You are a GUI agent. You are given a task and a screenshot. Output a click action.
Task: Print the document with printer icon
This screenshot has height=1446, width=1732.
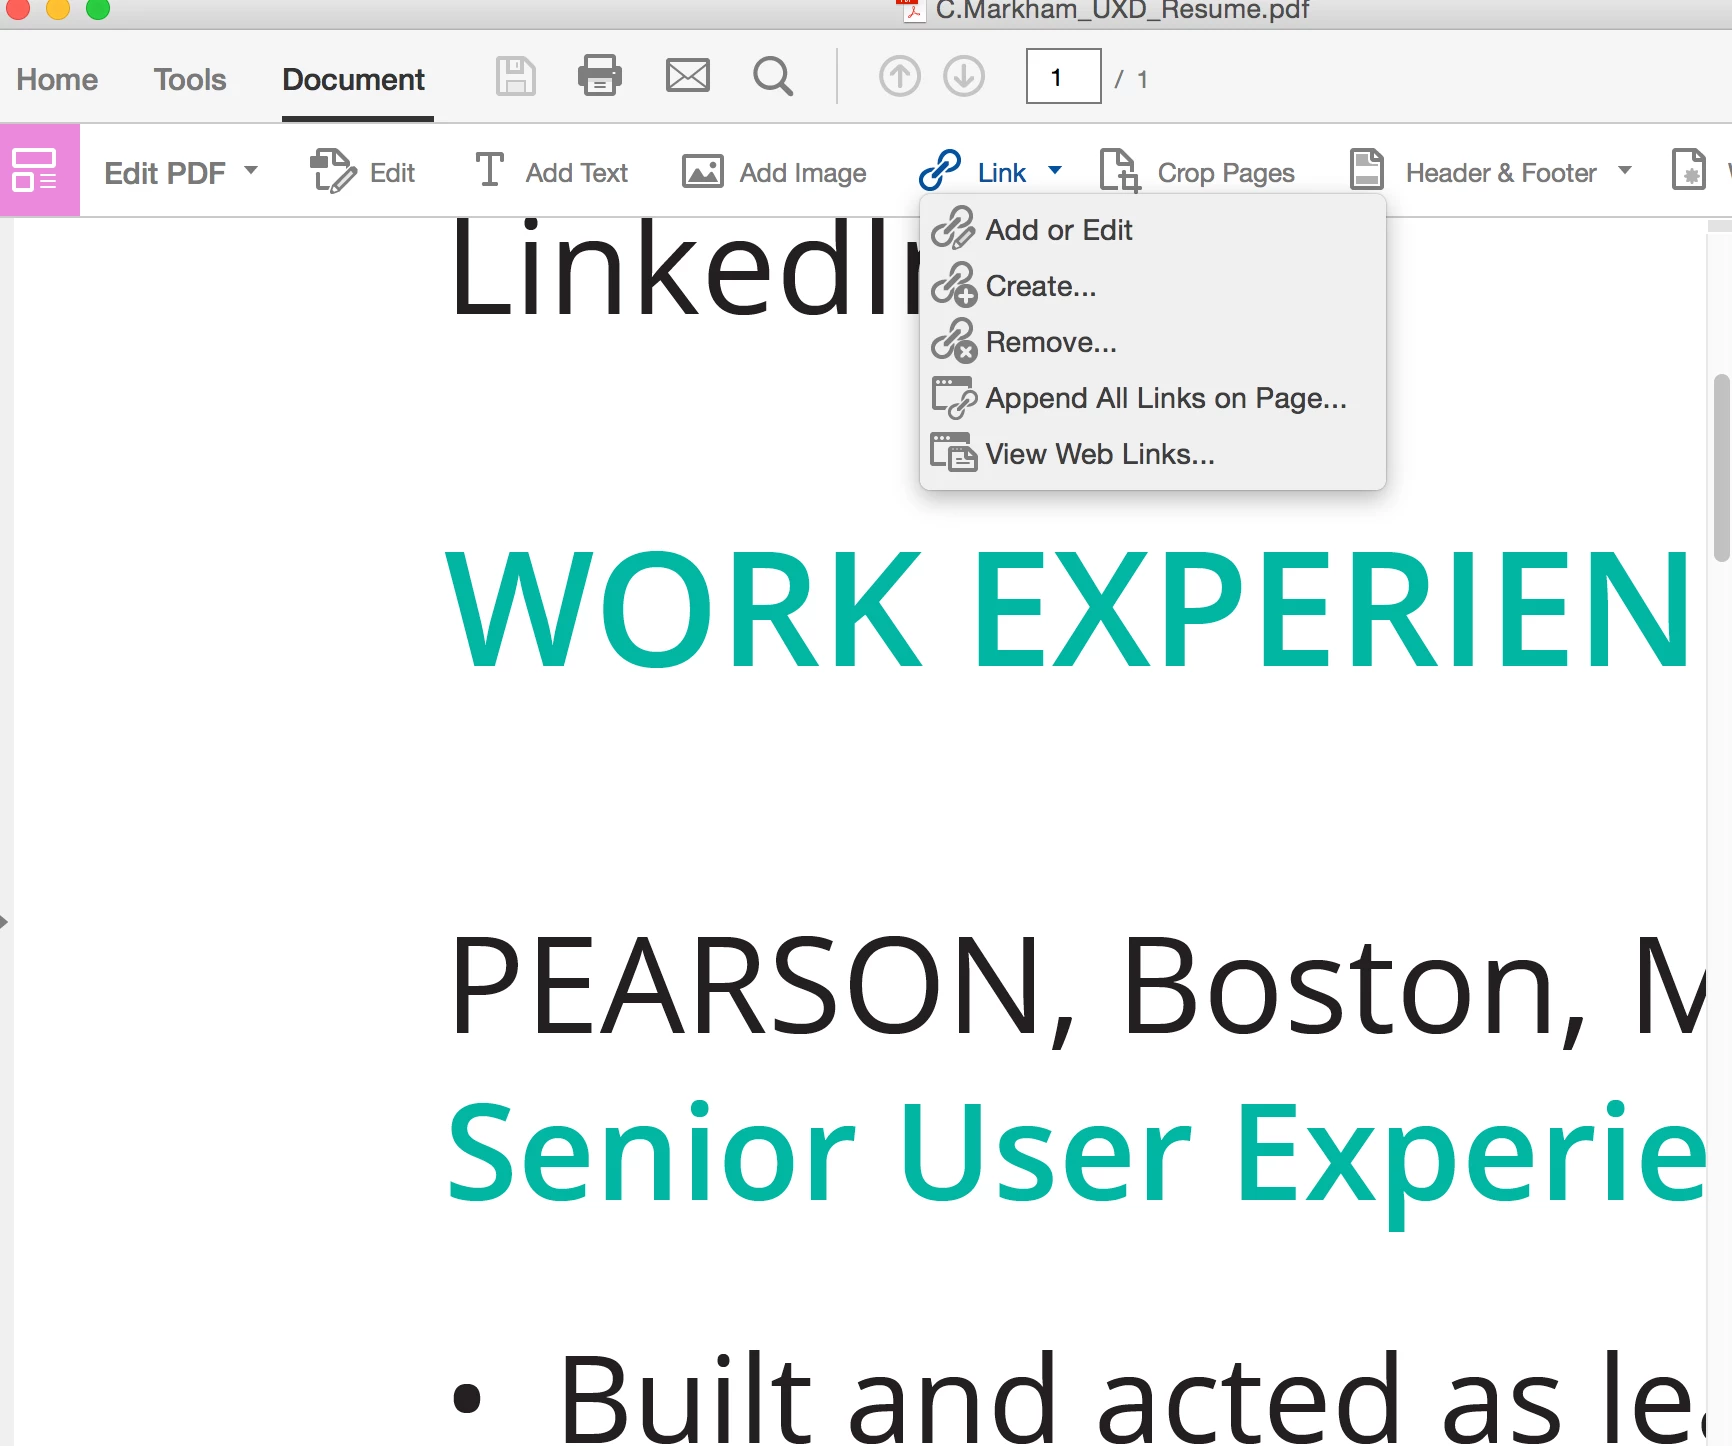[x=600, y=76]
